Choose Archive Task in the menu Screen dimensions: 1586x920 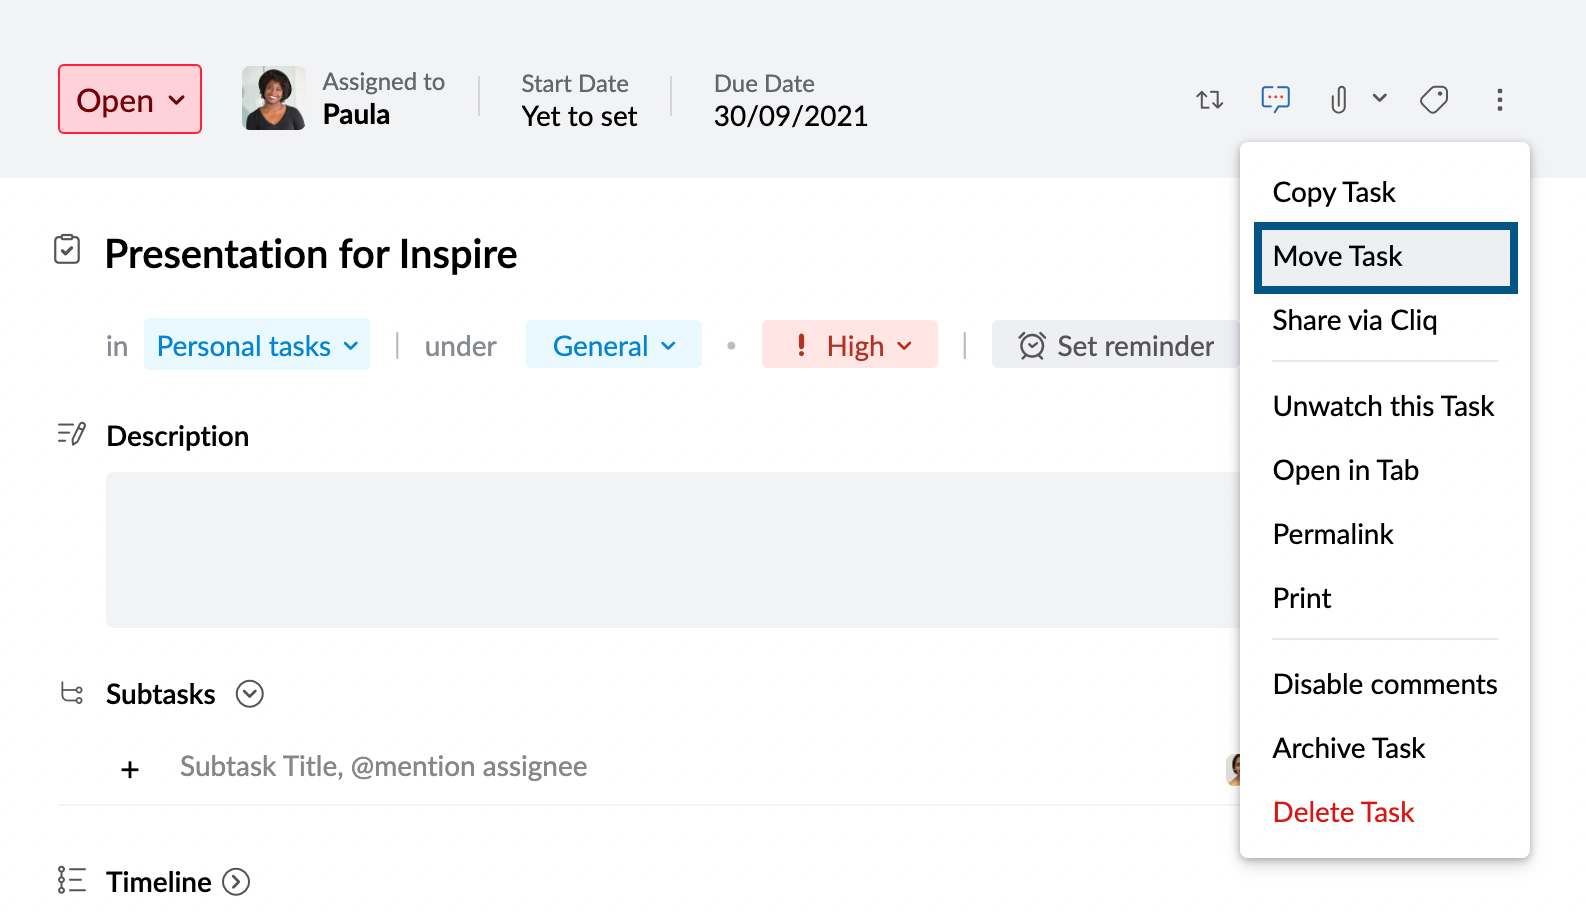(1348, 748)
